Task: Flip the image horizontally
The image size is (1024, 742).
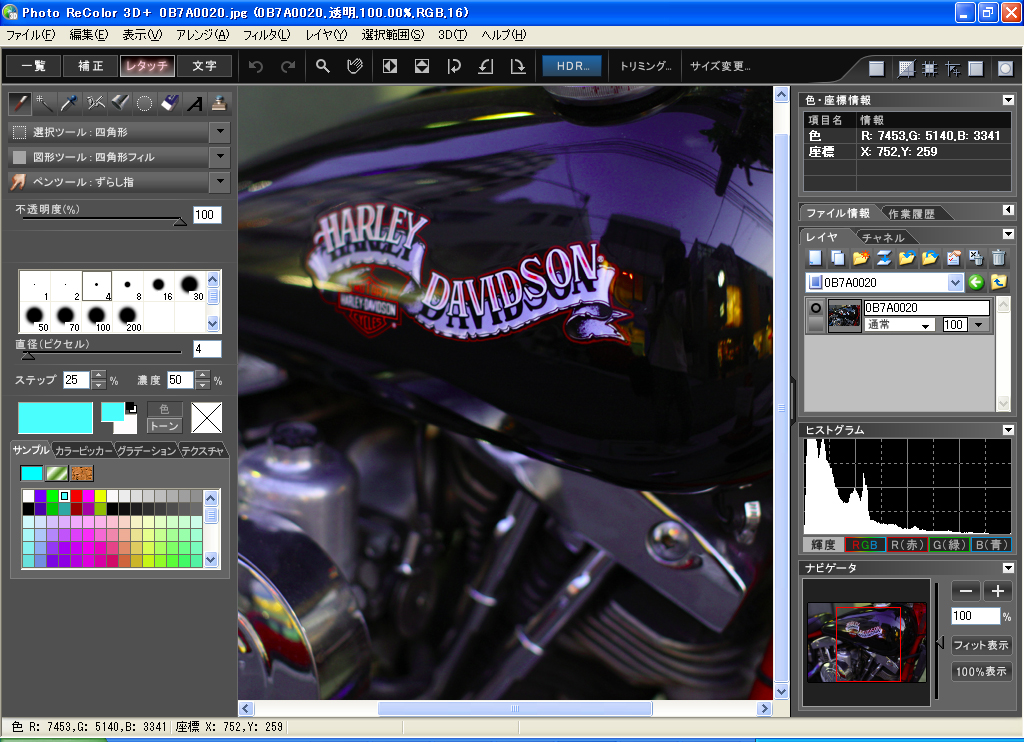Action: (x=390, y=66)
